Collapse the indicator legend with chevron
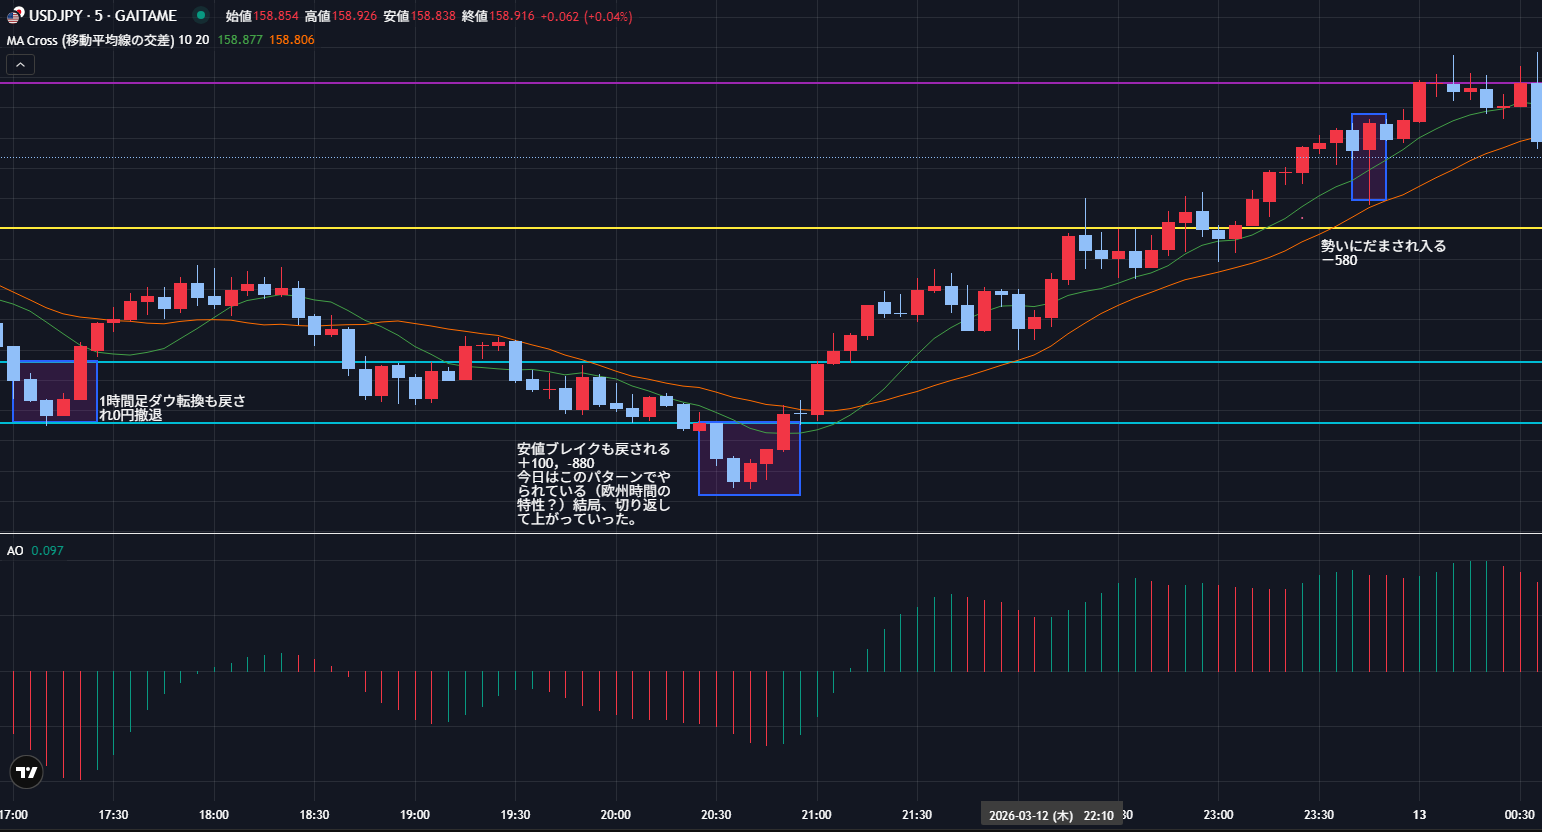This screenshot has width=1542, height=832. pos(20,65)
